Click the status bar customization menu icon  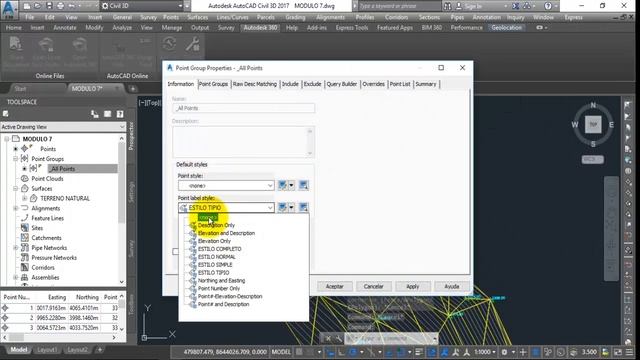coord(630,352)
